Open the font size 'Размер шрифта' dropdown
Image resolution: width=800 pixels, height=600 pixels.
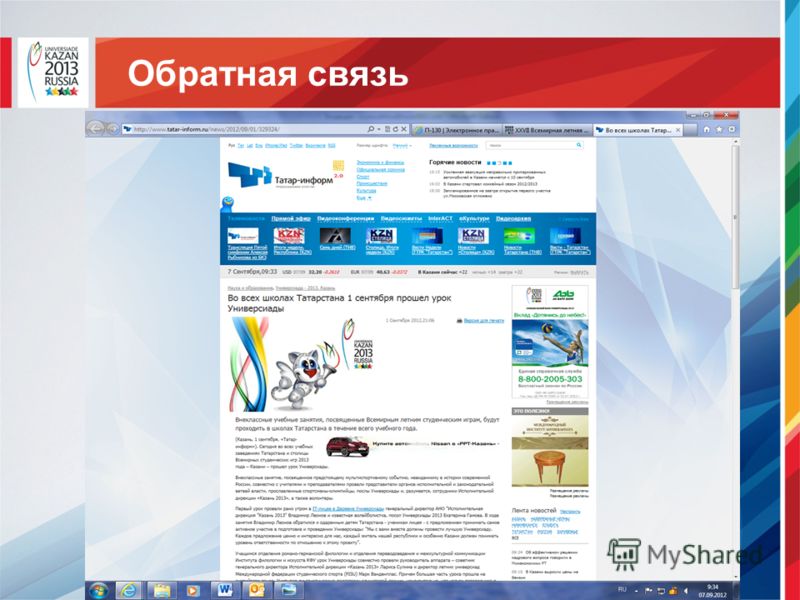(402, 145)
